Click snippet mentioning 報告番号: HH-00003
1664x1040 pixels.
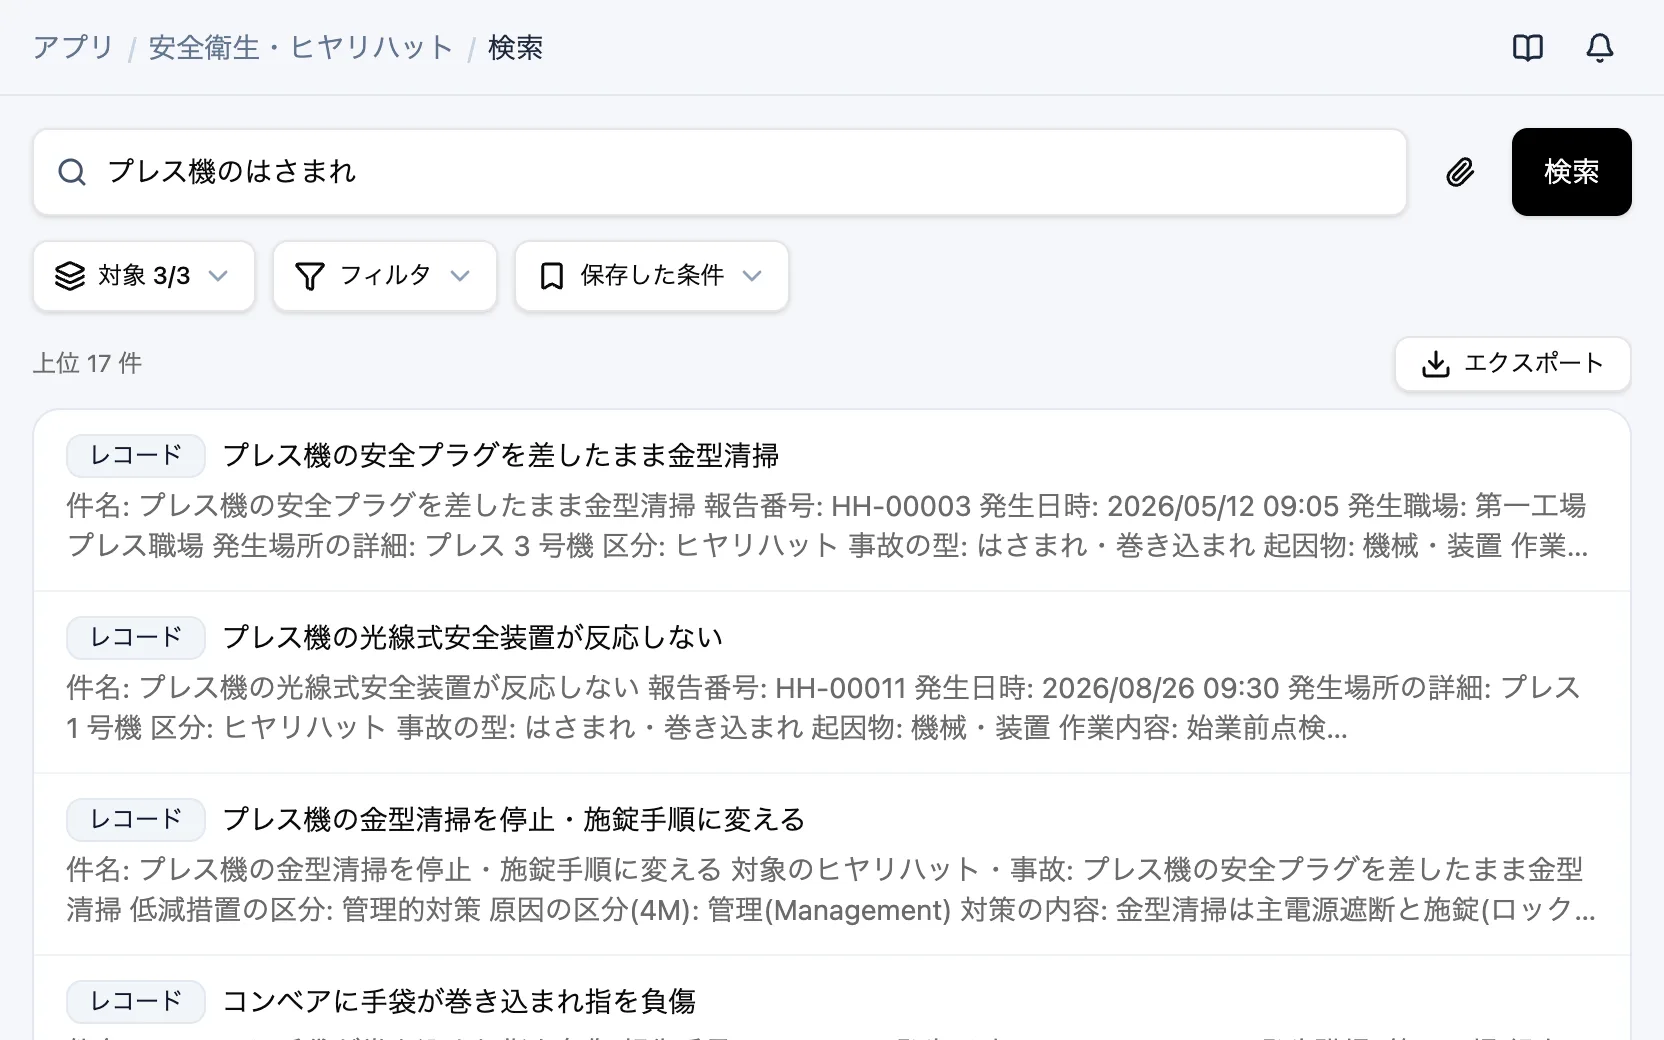point(828,526)
